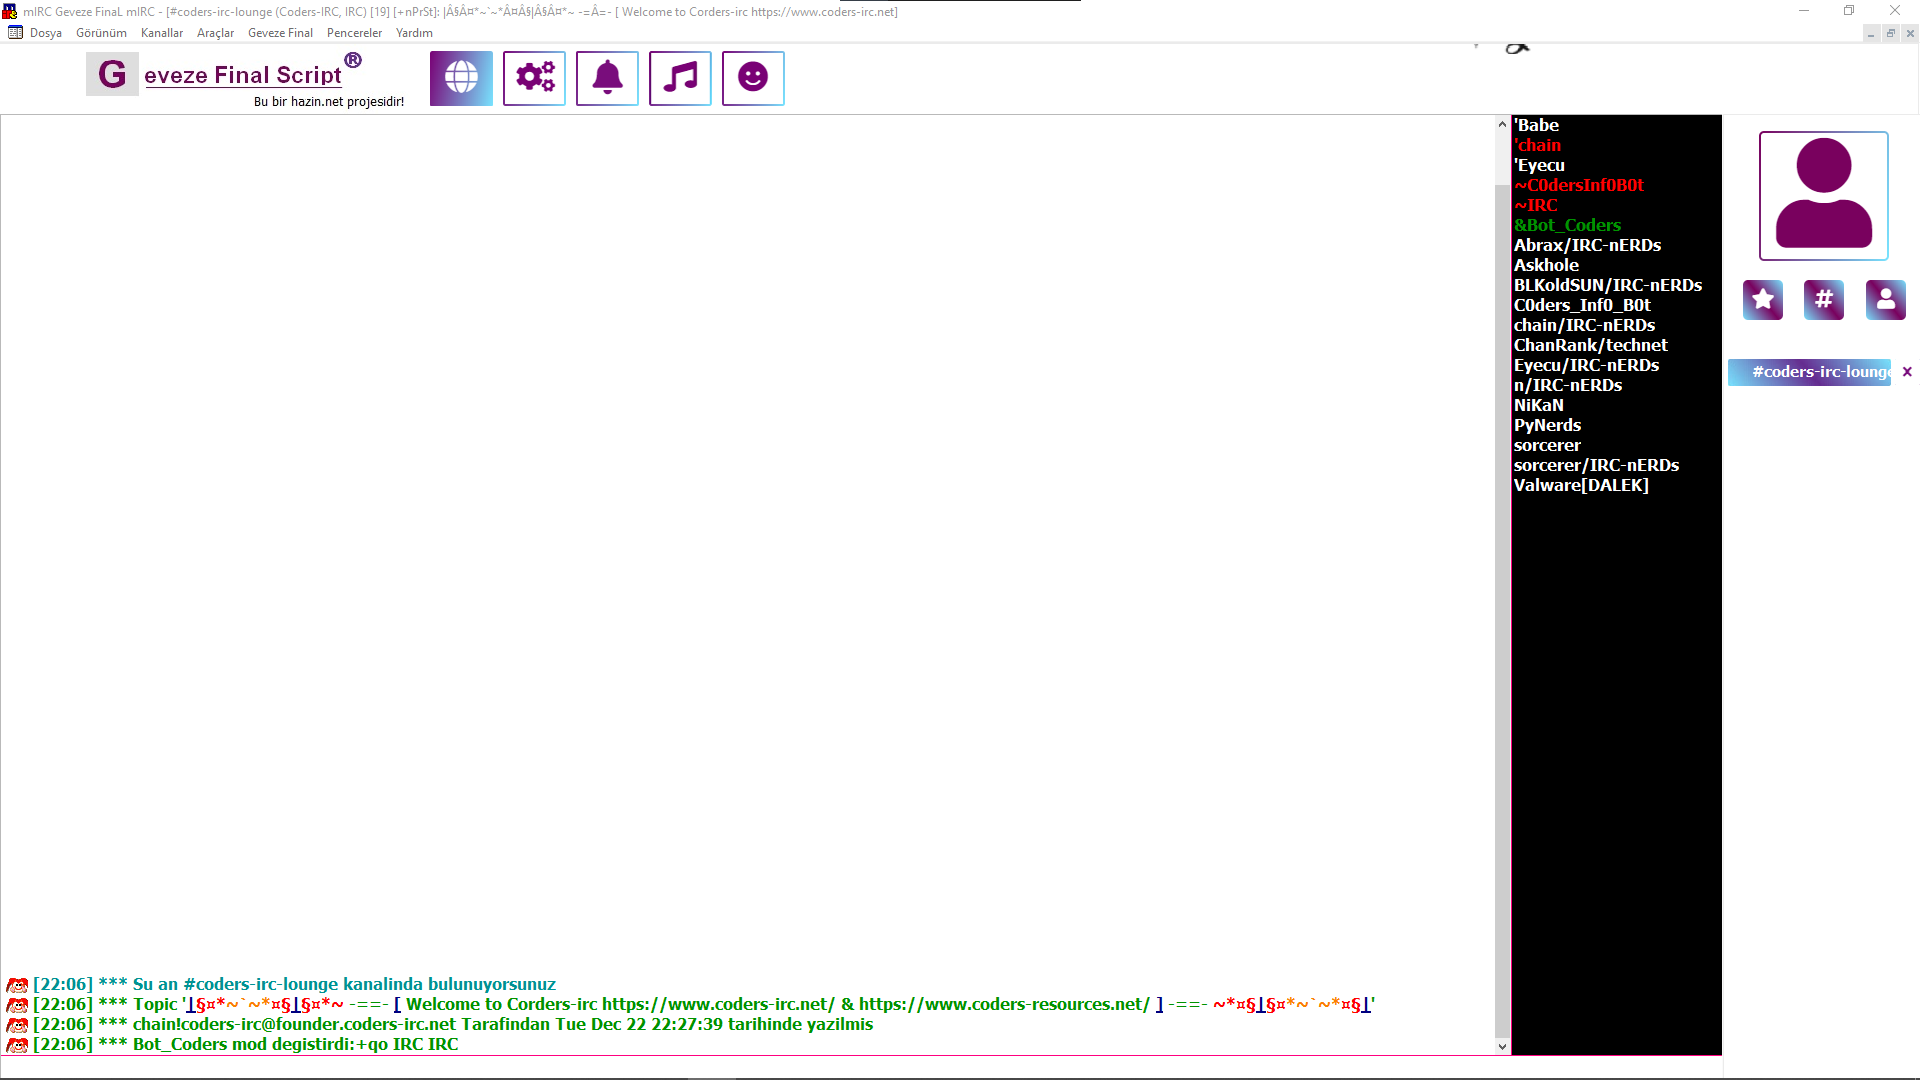Open the gears settings toolbar icon

534,78
